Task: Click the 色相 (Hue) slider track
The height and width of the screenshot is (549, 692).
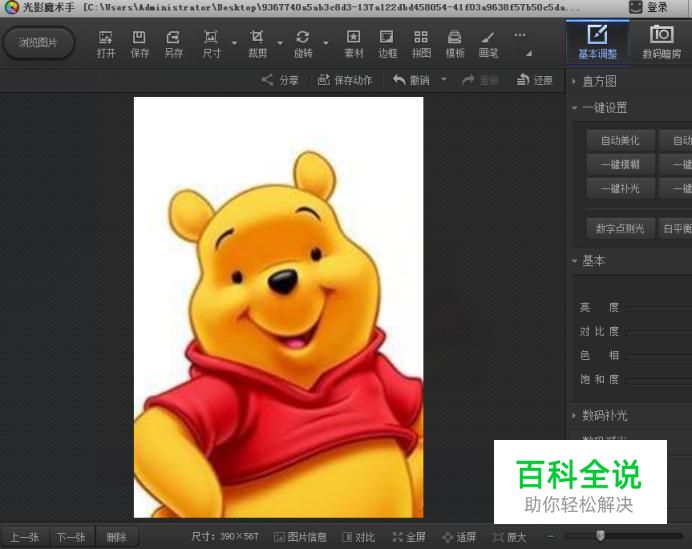Action: pos(658,356)
